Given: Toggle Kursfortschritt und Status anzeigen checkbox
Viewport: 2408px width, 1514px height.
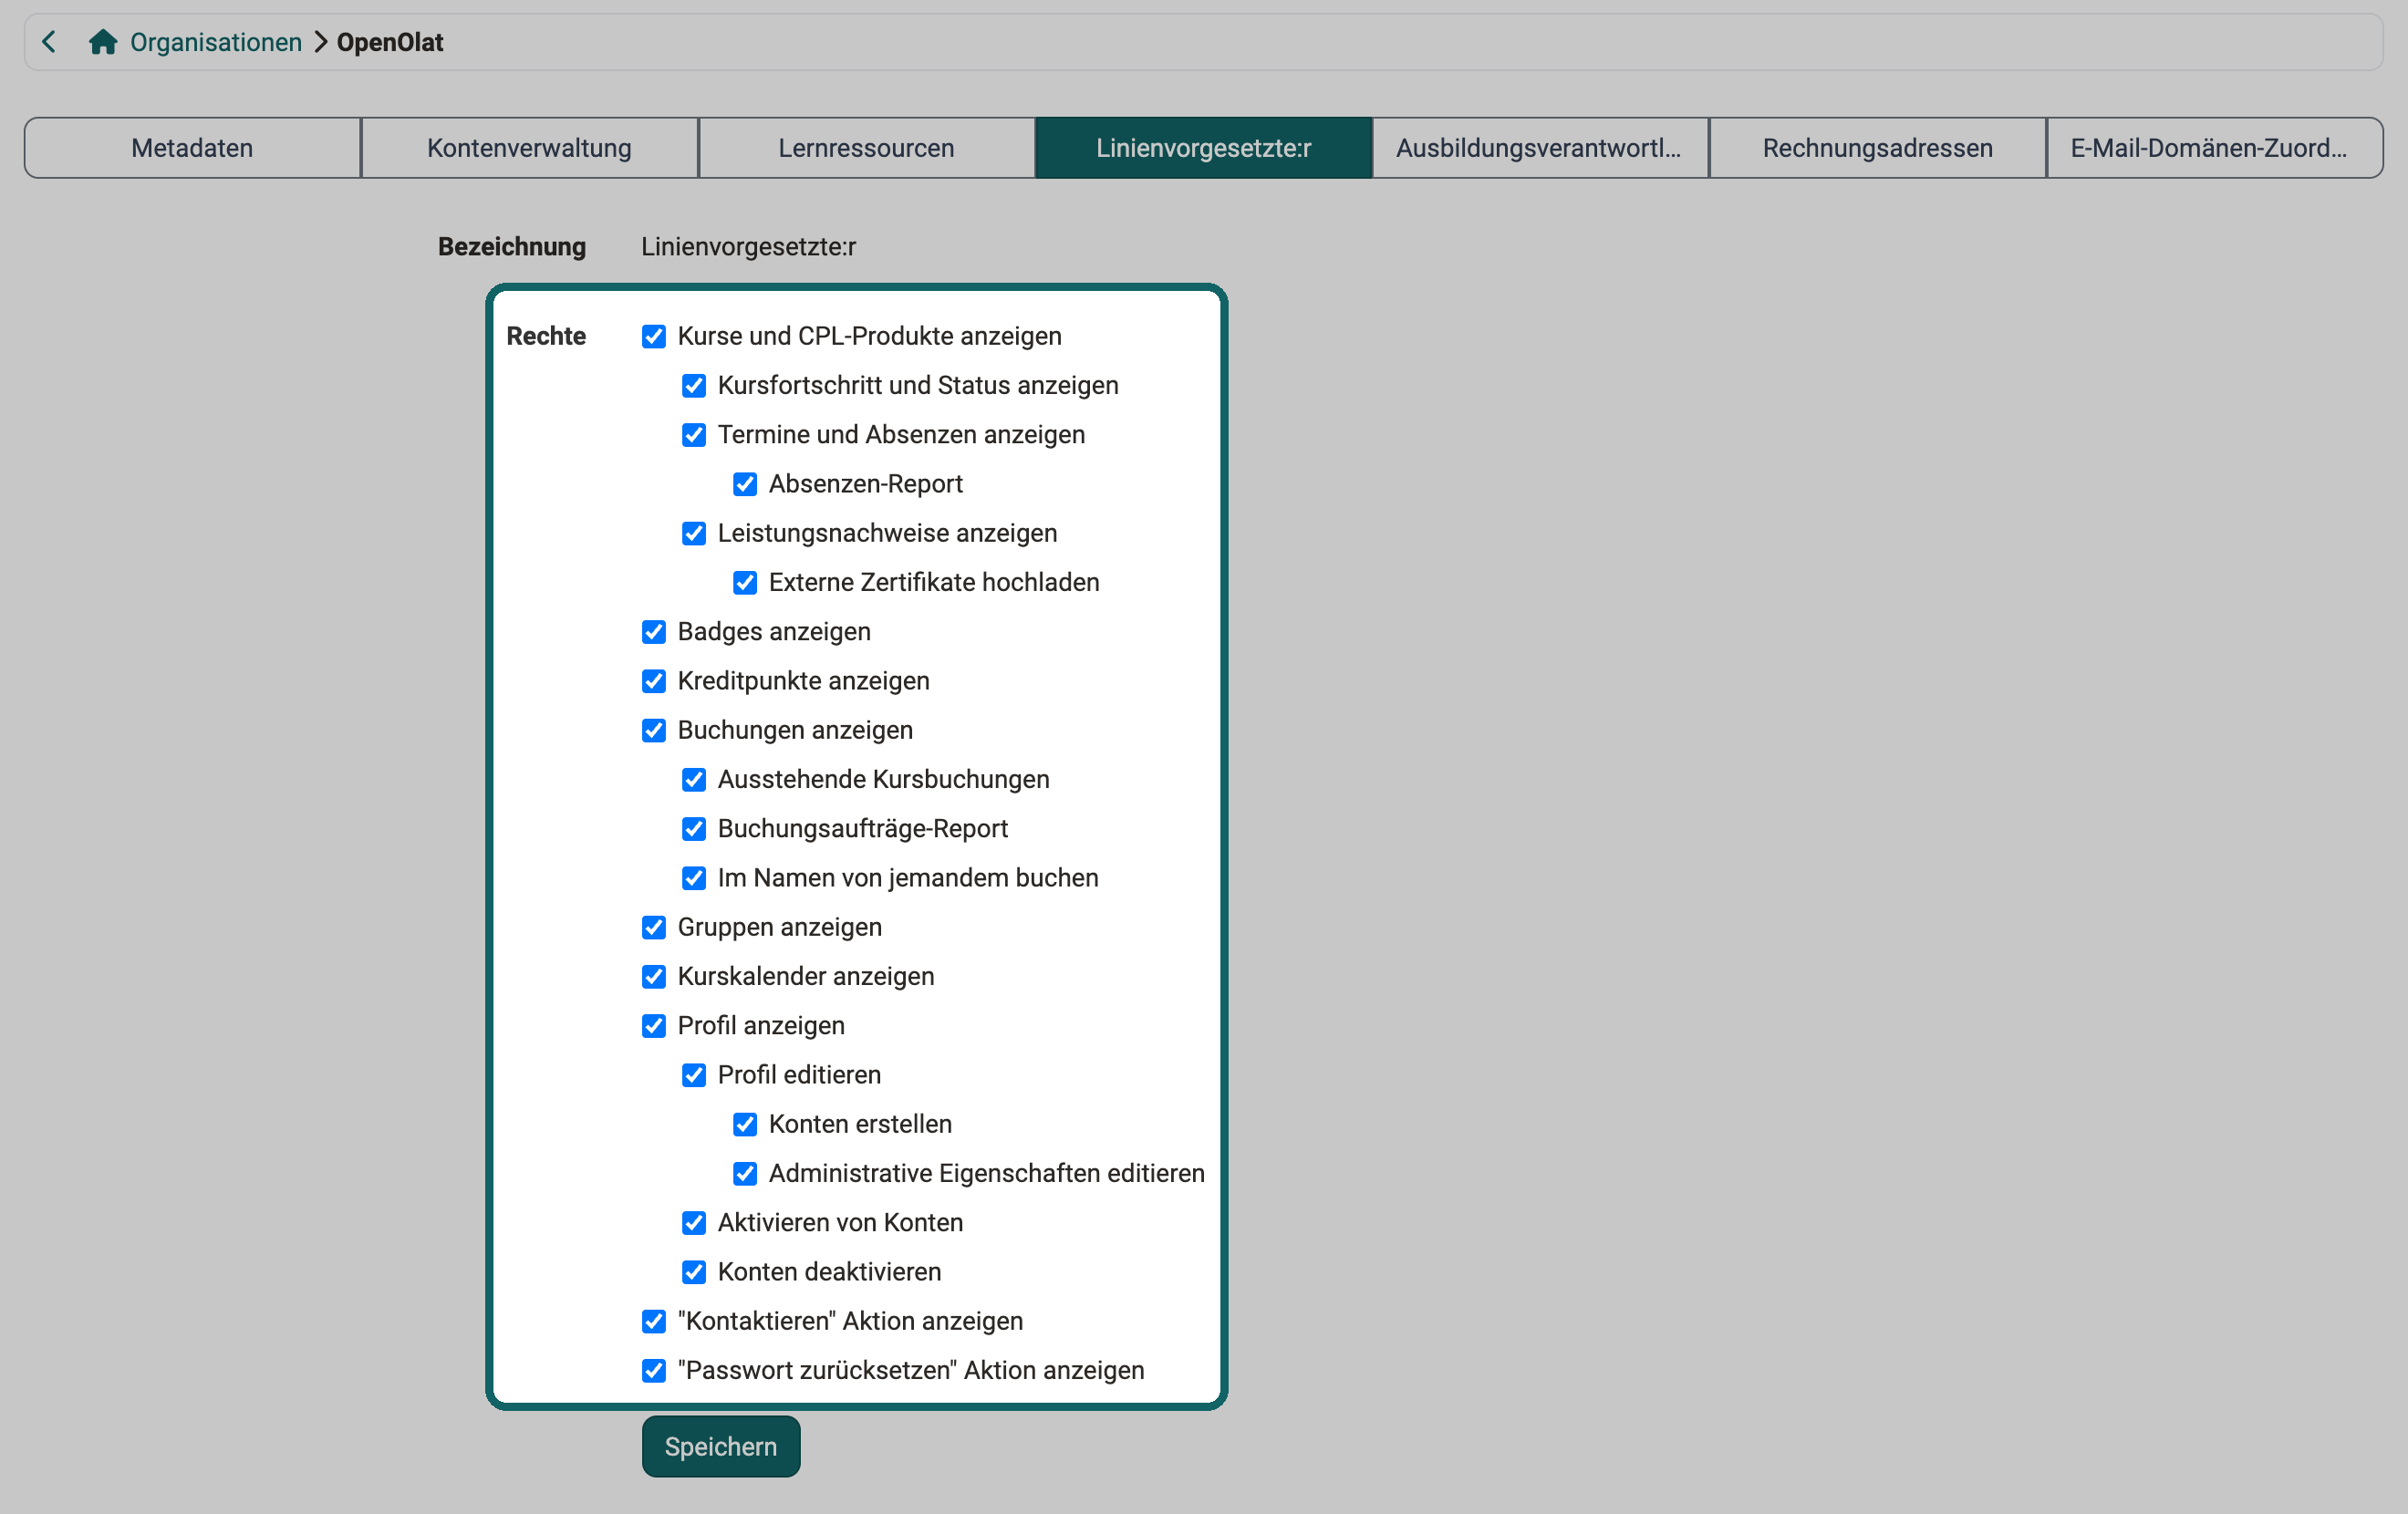Looking at the screenshot, I should coord(694,385).
